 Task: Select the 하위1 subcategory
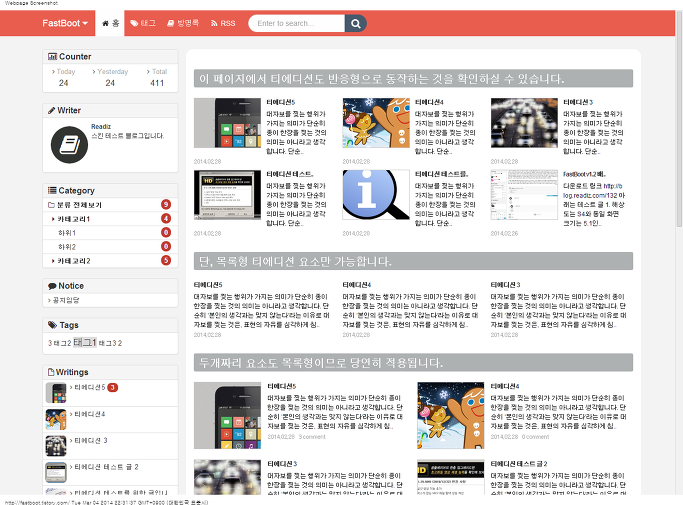67,233
